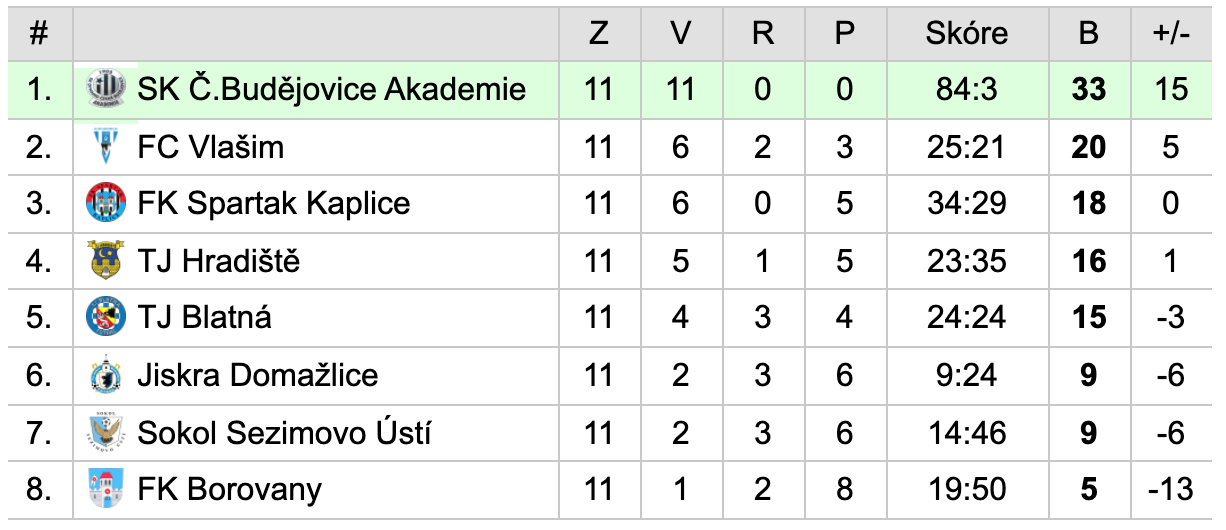Open the Jiskra Domažlice team name

pos(258,376)
